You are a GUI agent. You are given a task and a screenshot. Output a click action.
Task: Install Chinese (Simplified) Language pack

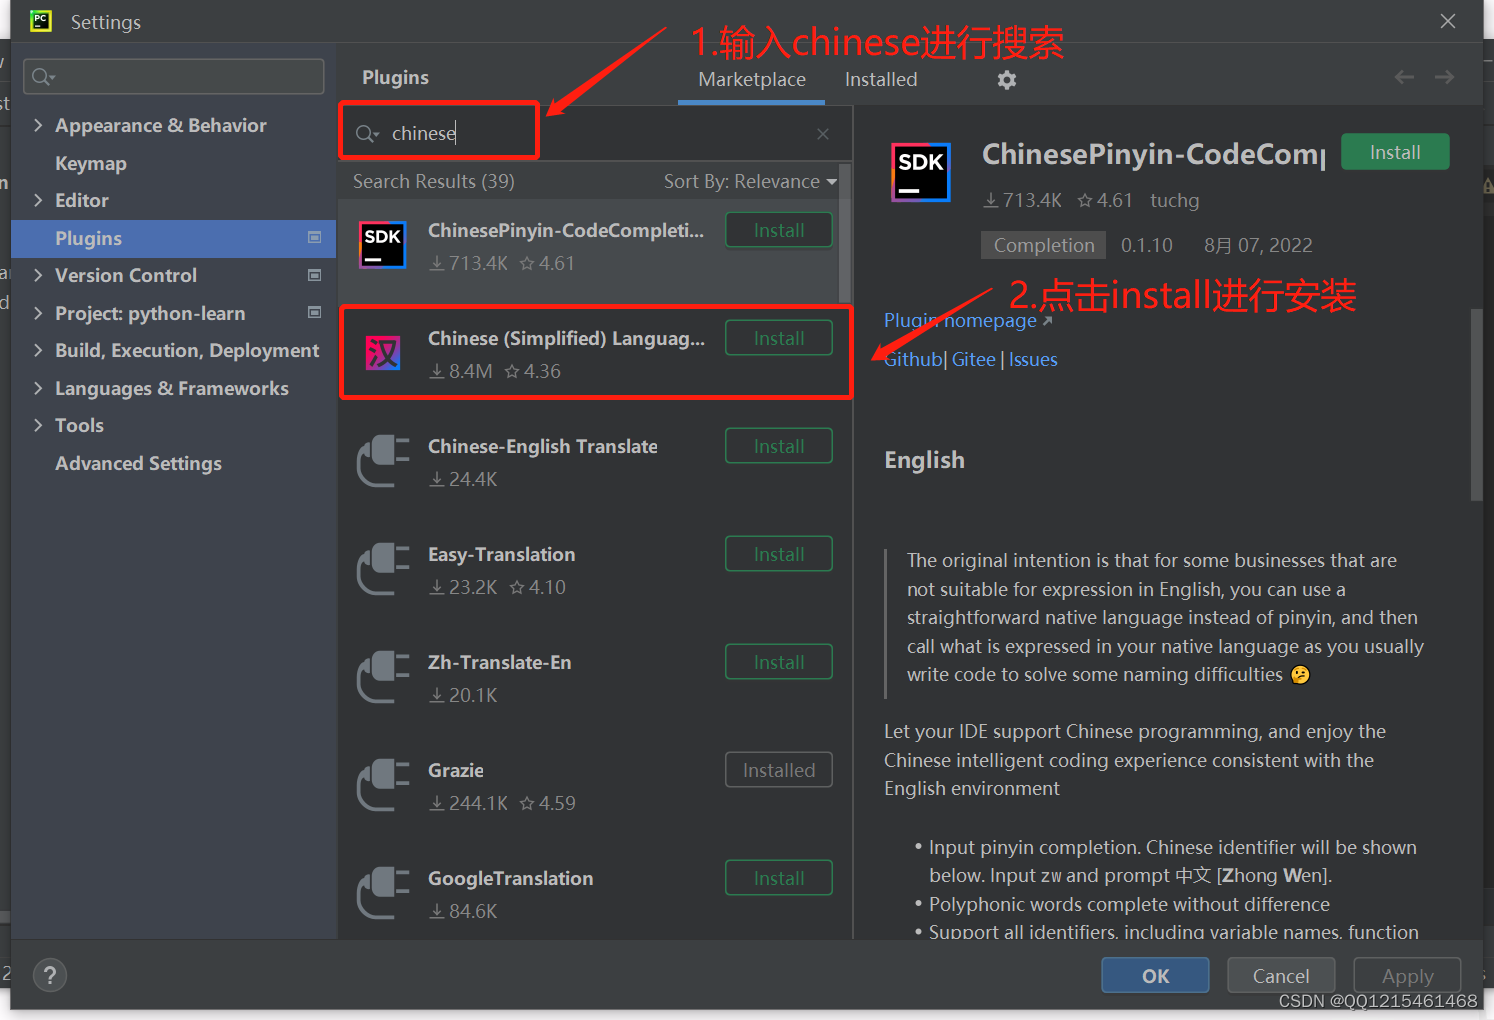pyautogui.click(x=779, y=338)
